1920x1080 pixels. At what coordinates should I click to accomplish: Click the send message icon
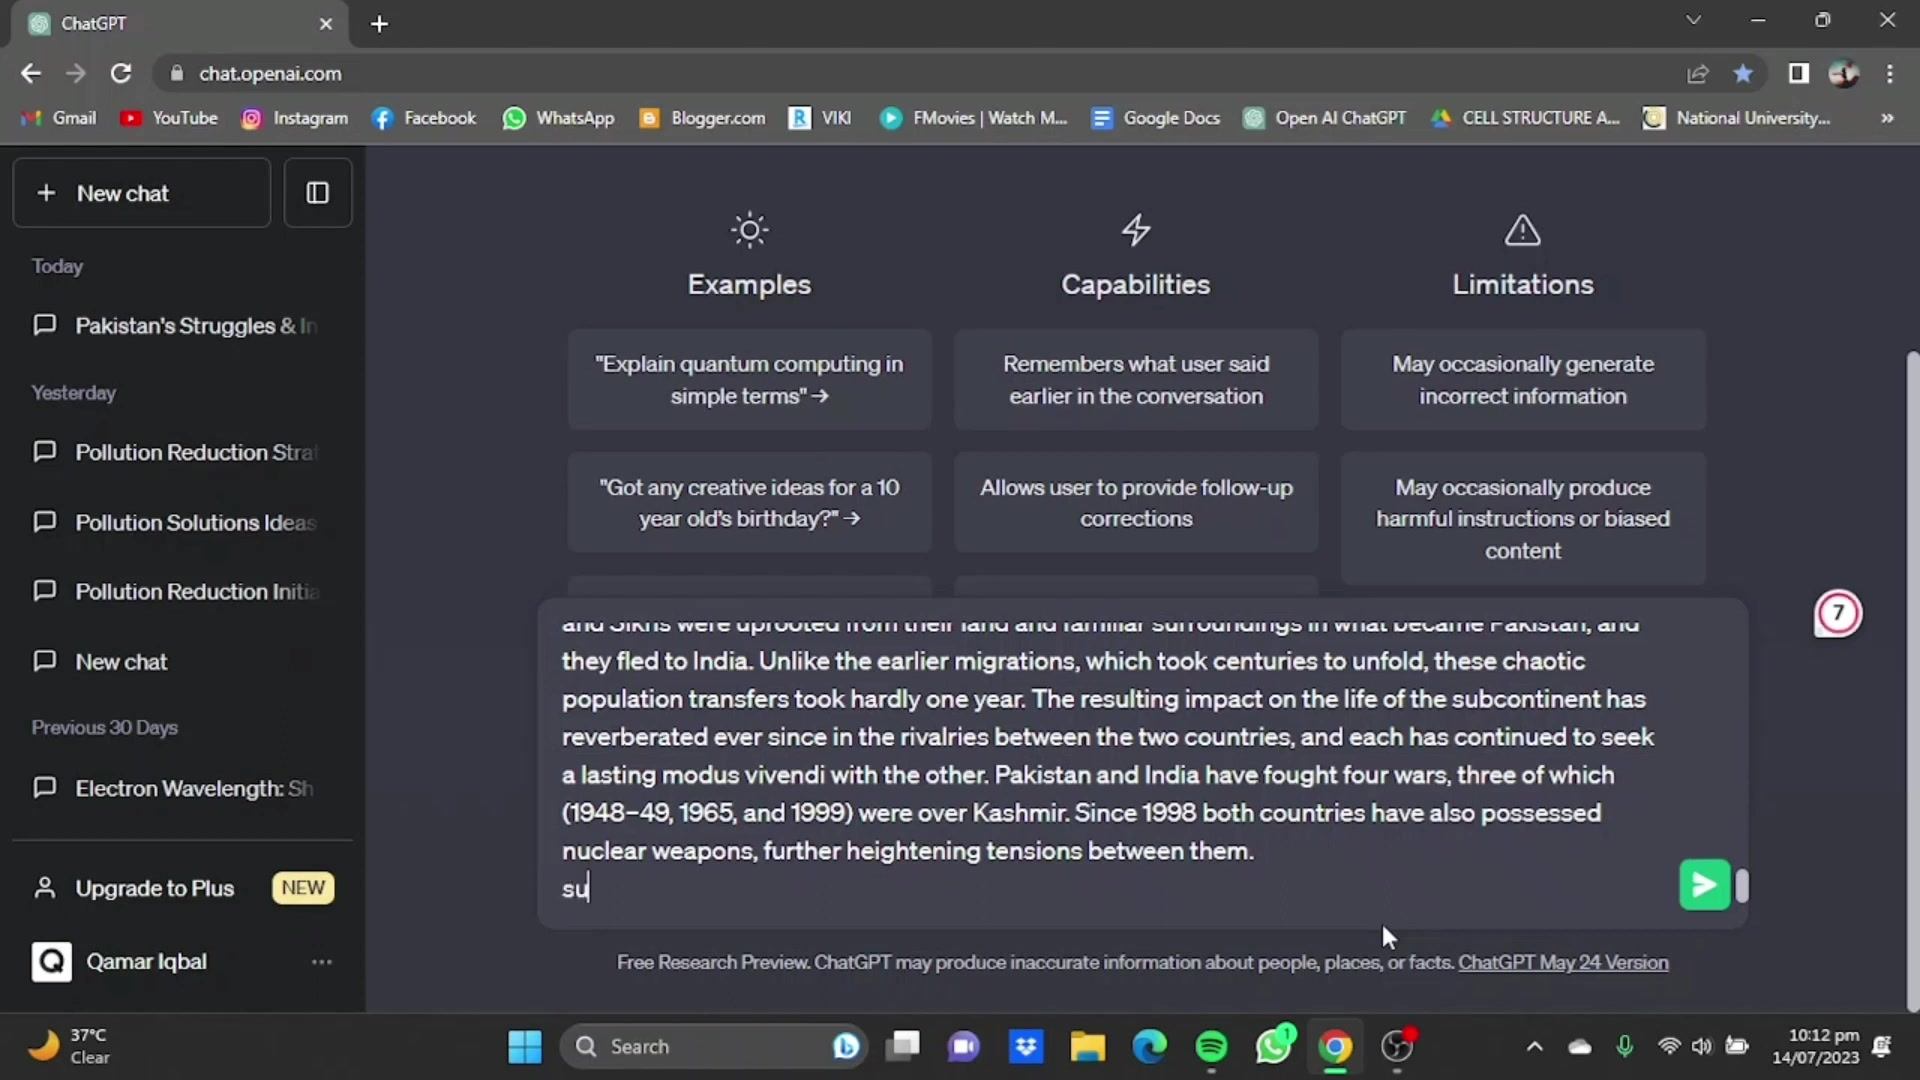(x=1703, y=884)
